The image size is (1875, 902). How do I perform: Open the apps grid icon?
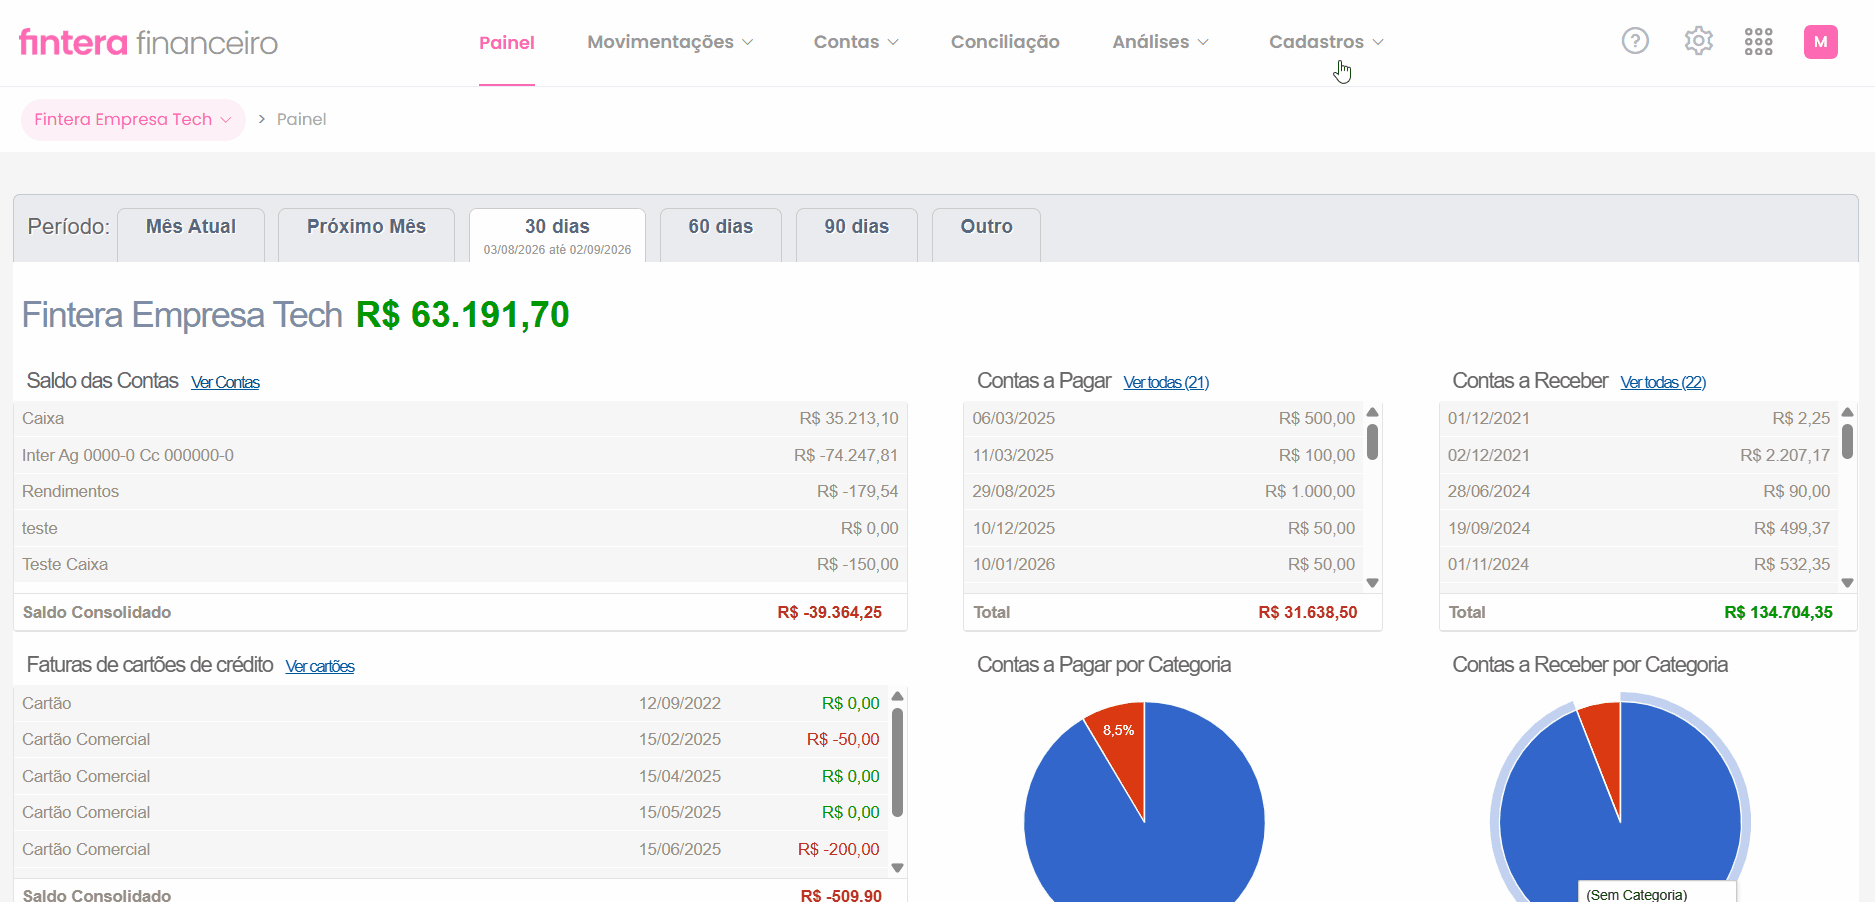[x=1758, y=41]
